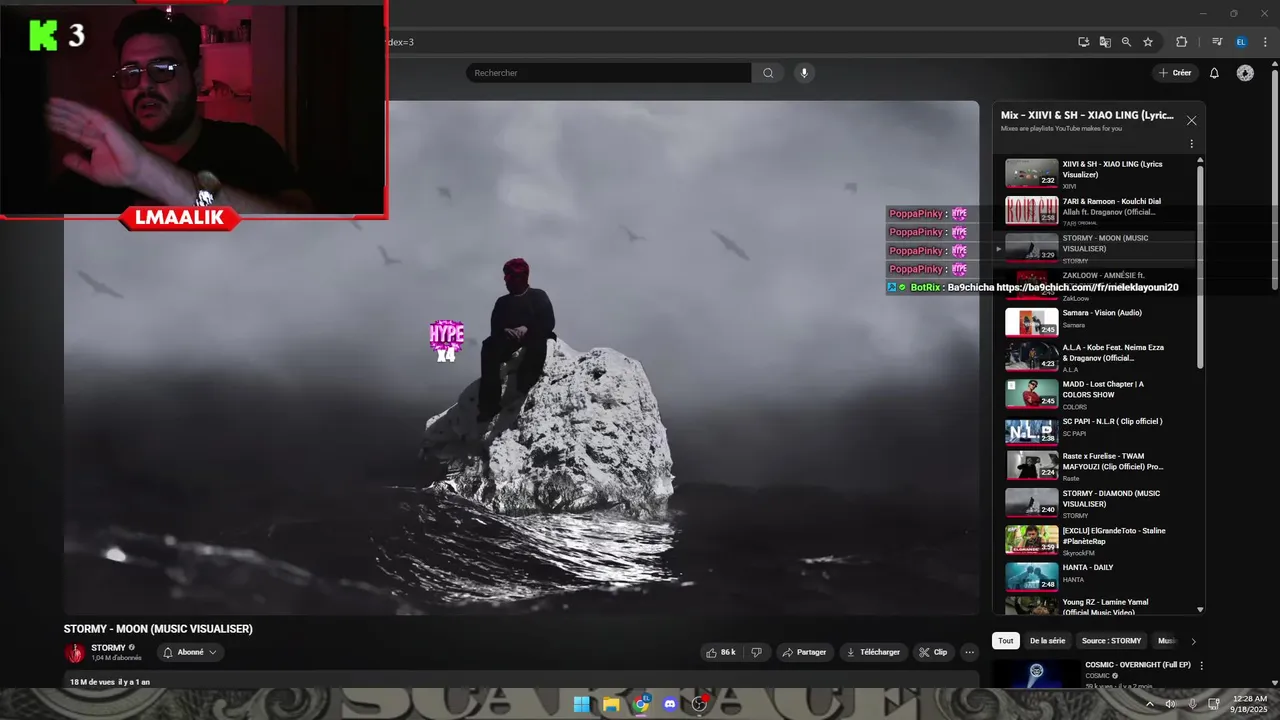This screenshot has width=1280, height=720.
Task: Like the video with thumbs up 86 k
Action: point(721,652)
